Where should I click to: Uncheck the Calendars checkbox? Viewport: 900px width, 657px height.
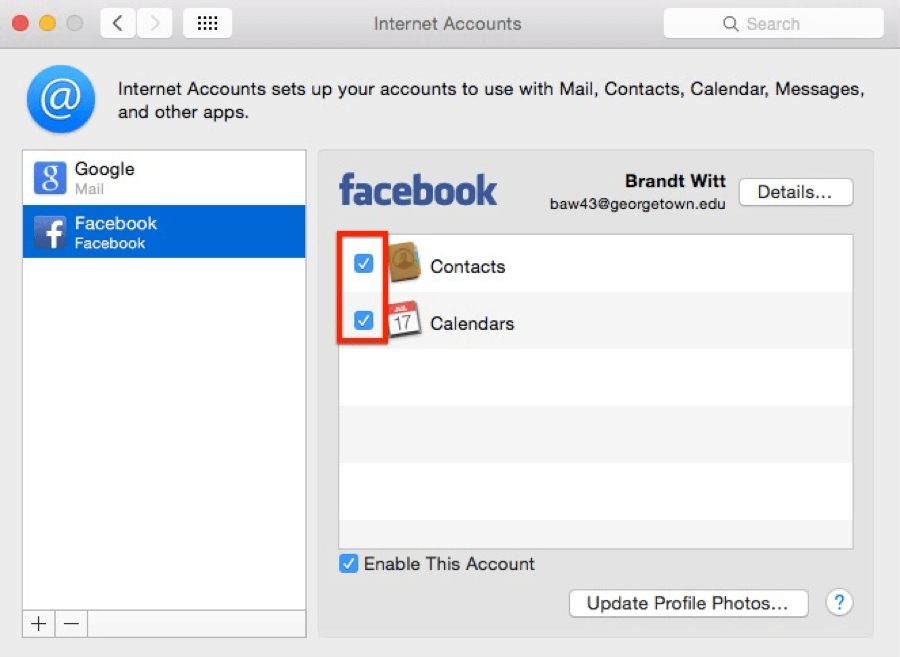click(364, 321)
